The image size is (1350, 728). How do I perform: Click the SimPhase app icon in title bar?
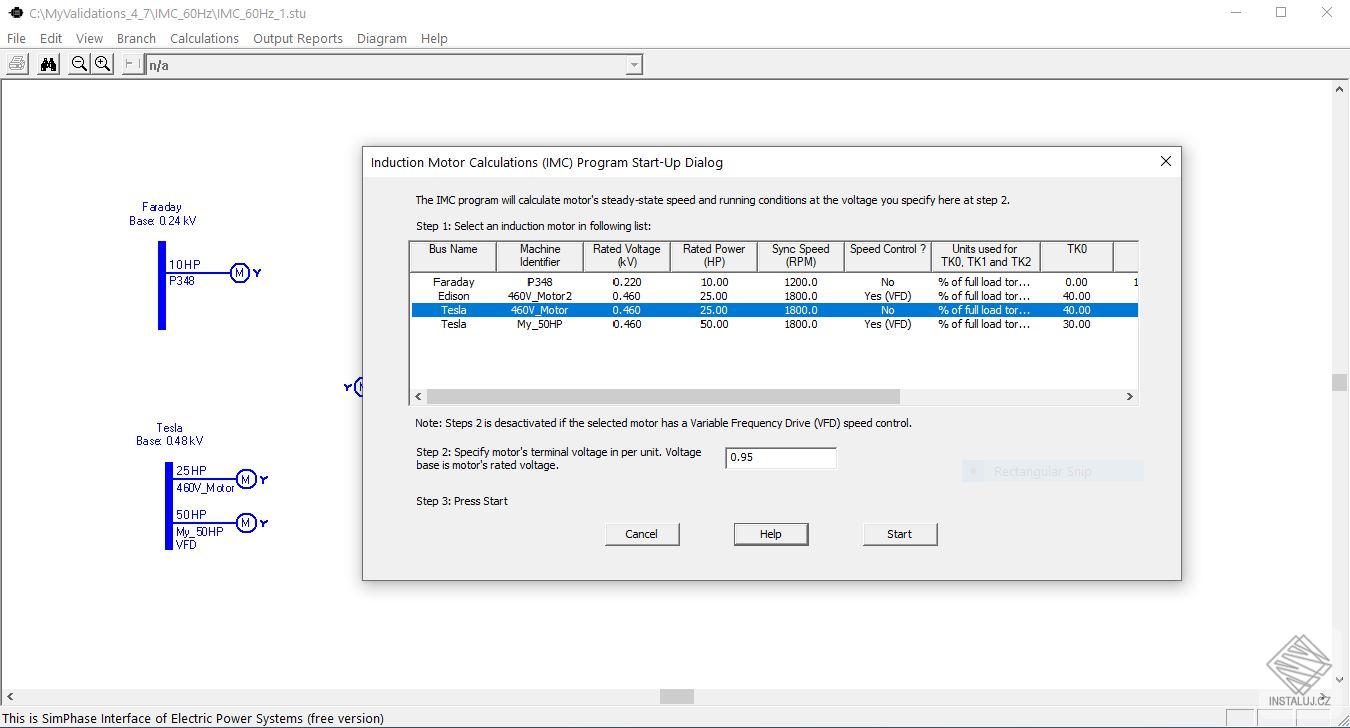pyautogui.click(x=16, y=13)
